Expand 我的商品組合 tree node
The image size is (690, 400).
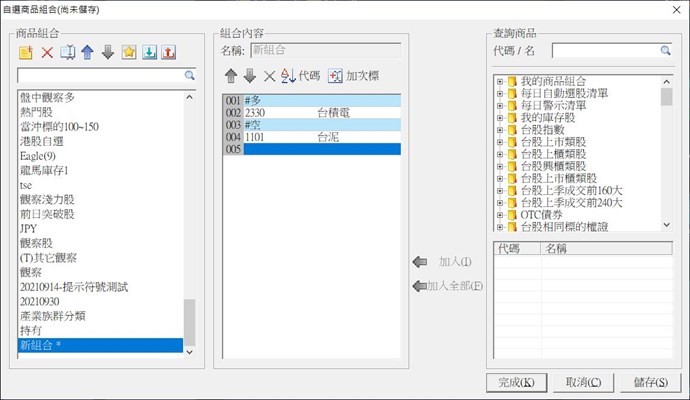(x=500, y=80)
